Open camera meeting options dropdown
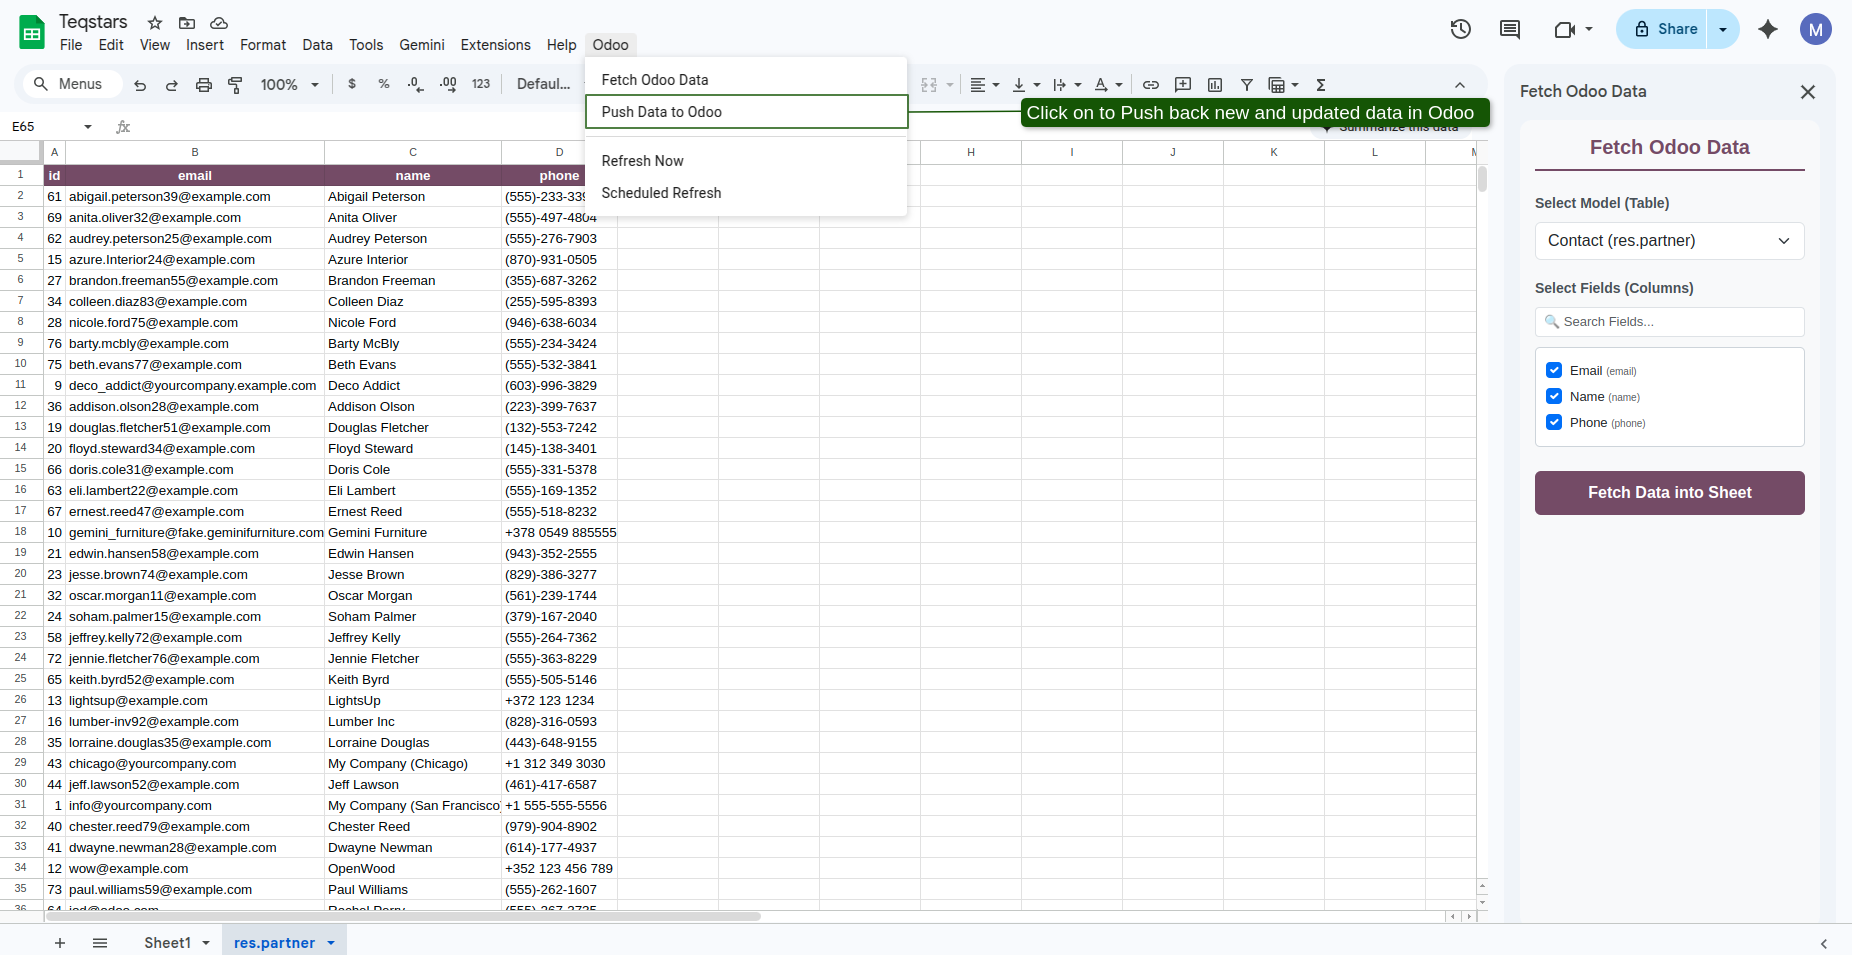Image resolution: width=1852 pixels, height=955 pixels. (1589, 29)
